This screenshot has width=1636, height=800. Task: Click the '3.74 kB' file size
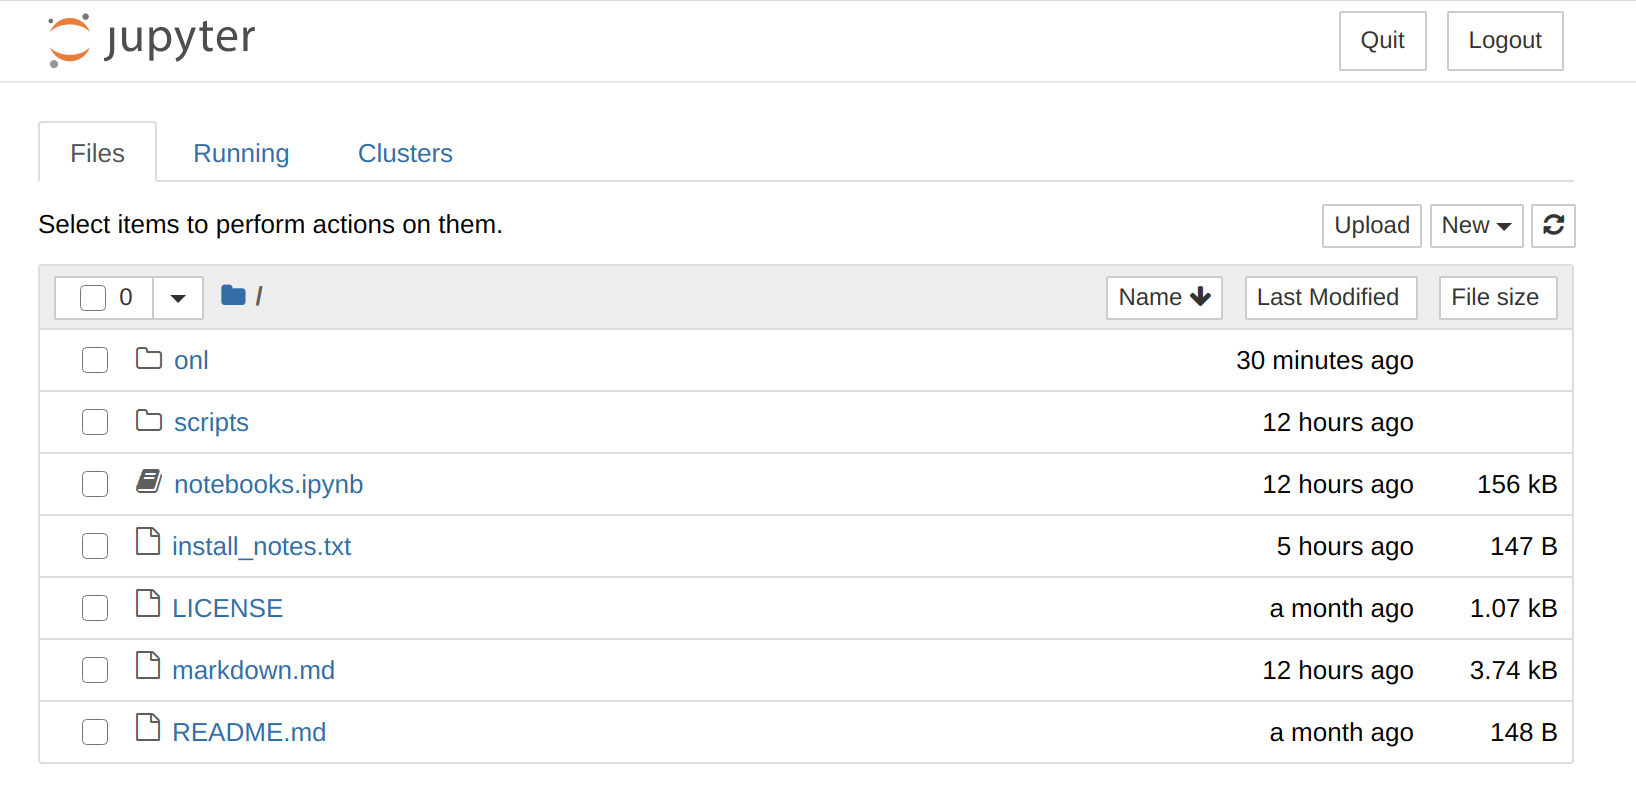click(1513, 670)
